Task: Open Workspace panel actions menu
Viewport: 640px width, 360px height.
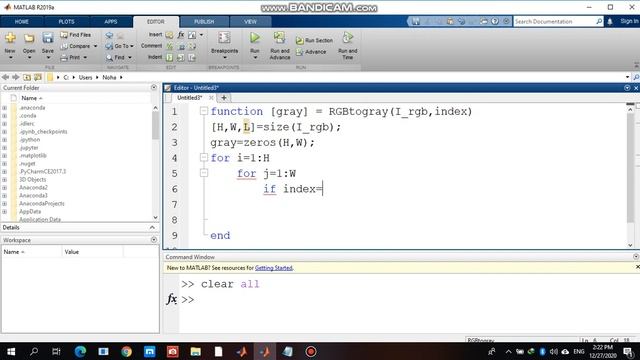Action: tap(154, 240)
